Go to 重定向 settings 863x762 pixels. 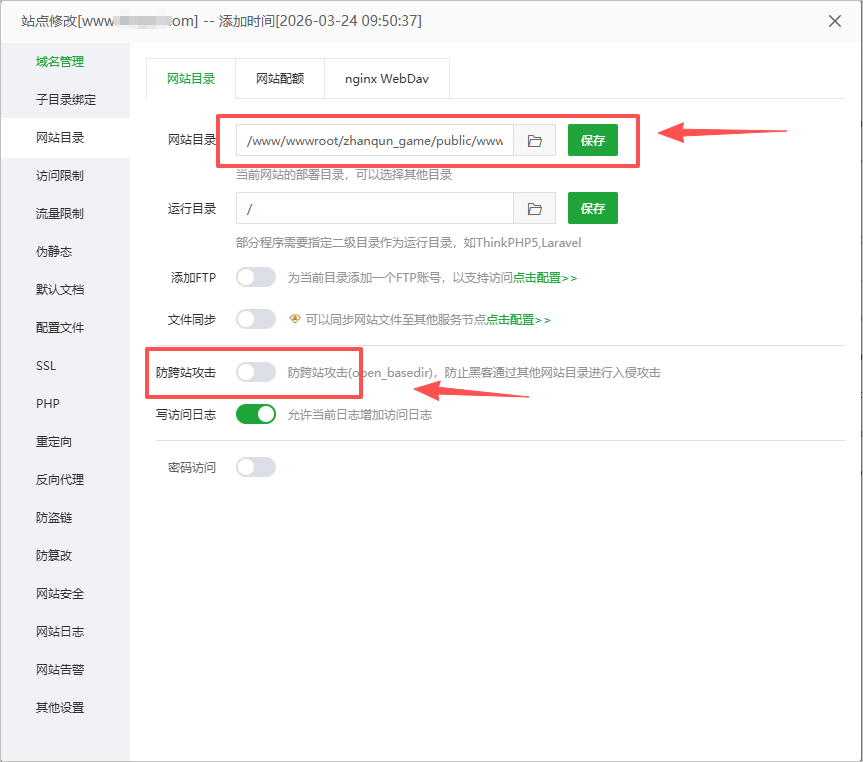coord(54,442)
